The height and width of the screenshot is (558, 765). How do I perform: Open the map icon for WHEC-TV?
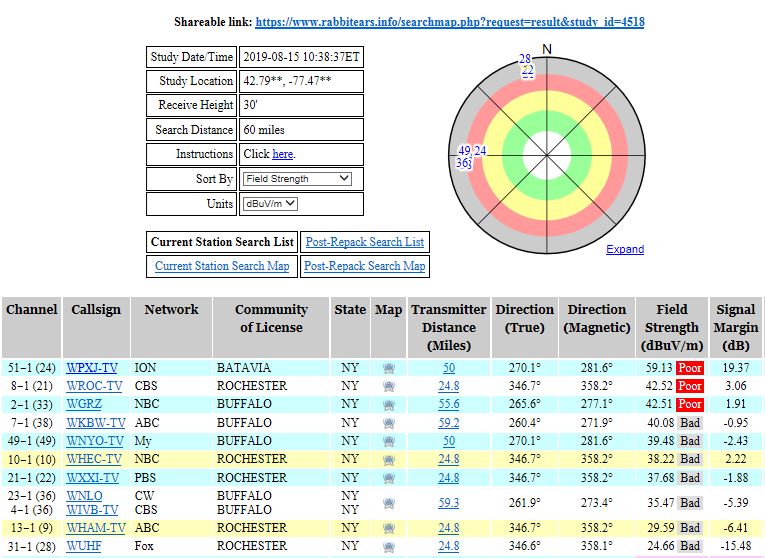click(x=388, y=459)
